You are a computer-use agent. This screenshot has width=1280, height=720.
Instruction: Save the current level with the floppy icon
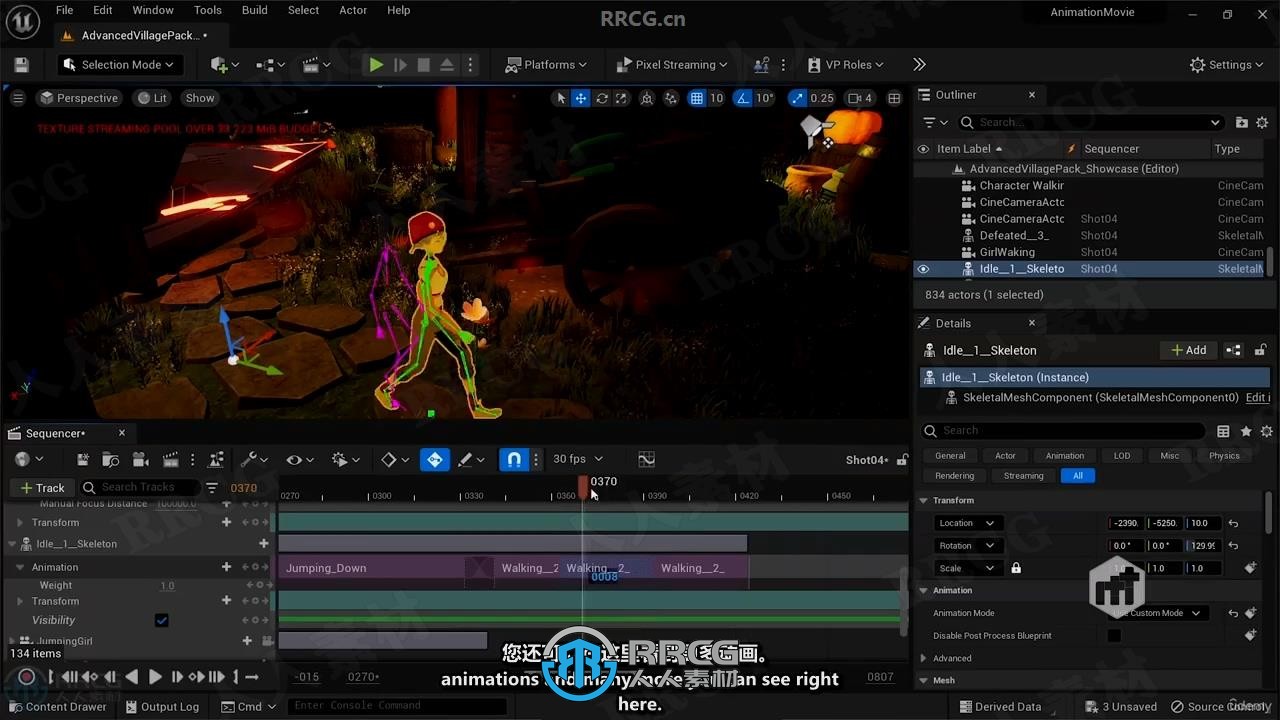click(21, 65)
